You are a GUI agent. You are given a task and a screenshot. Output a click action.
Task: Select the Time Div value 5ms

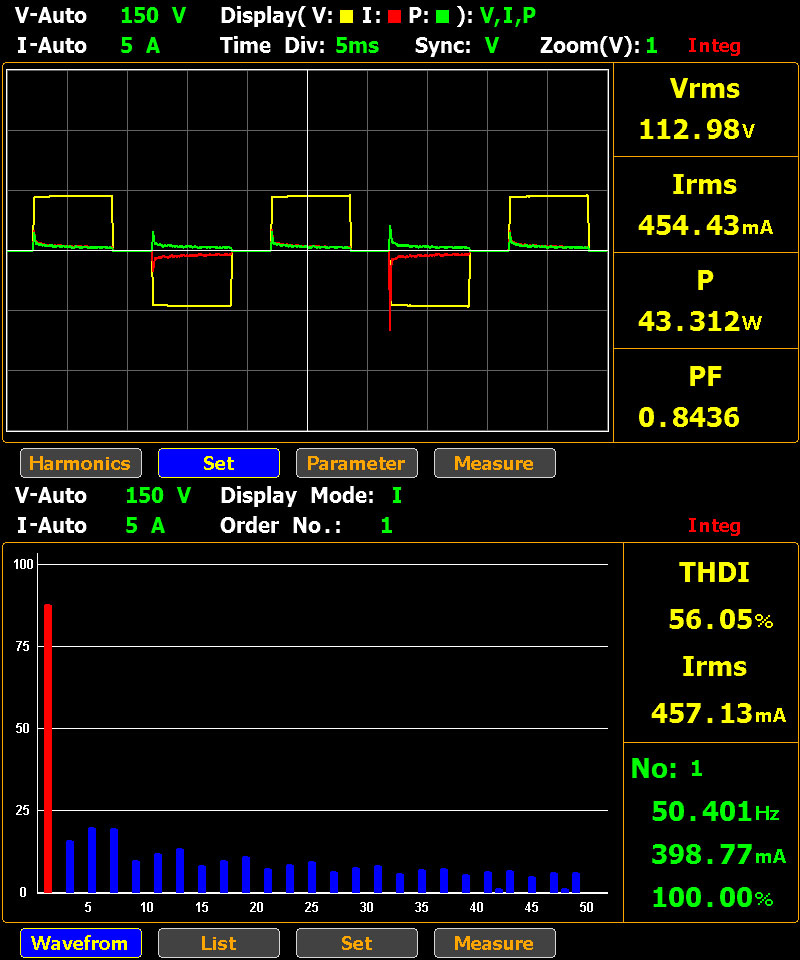click(357, 45)
